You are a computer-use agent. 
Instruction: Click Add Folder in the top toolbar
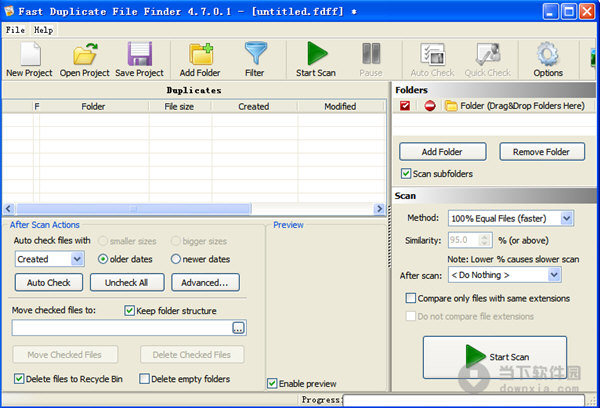click(200, 60)
